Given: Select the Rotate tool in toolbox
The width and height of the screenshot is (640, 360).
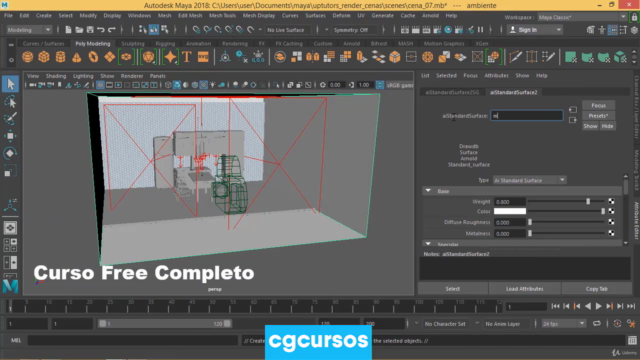Looking at the screenshot, I should 10,153.
